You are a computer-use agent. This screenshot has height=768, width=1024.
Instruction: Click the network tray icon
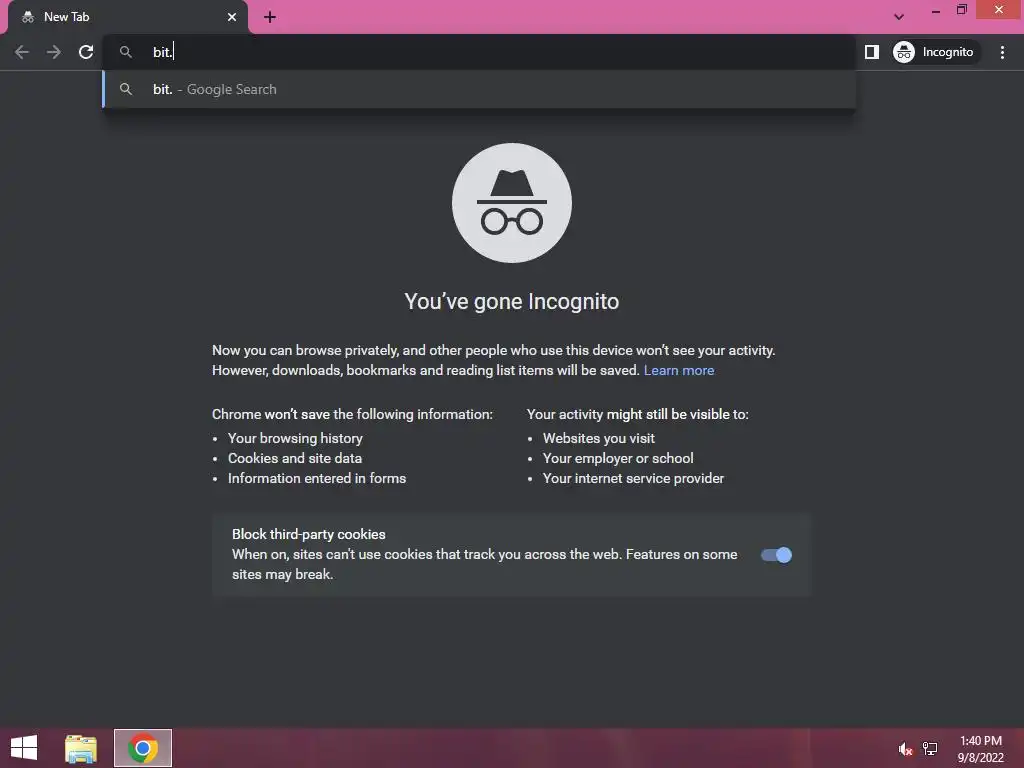click(930, 749)
